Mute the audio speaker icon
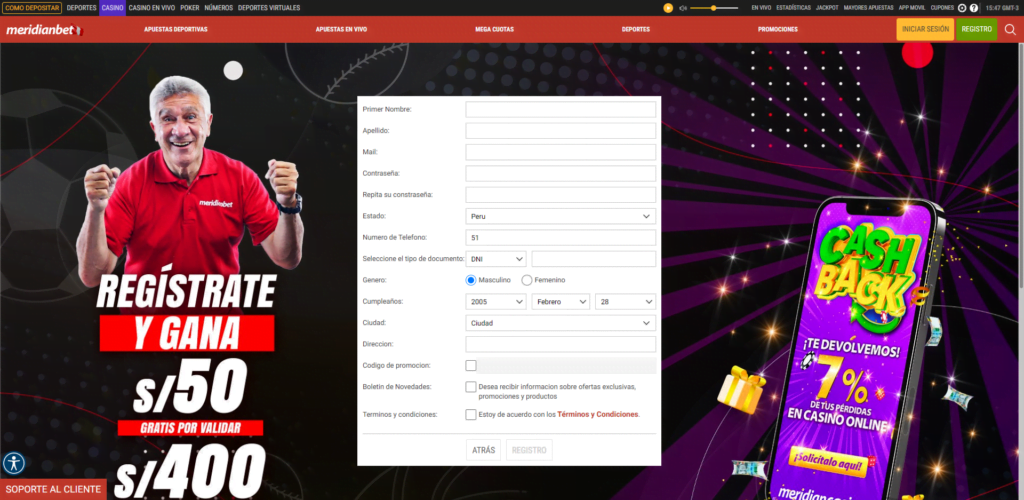The height and width of the screenshot is (500, 1024). point(683,8)
